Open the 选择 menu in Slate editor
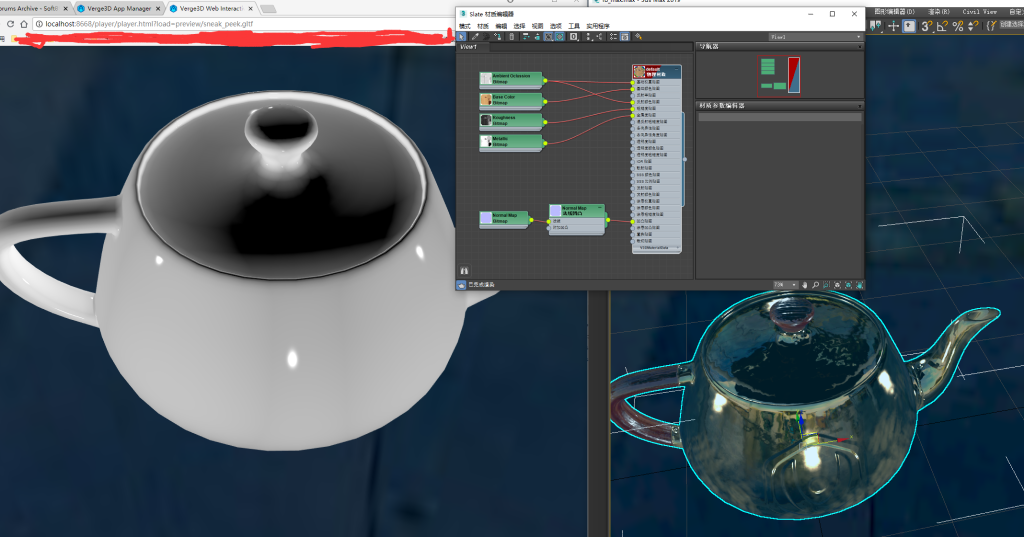The image size is (1024, 537). pyautogui.click(x=519, y=26)
